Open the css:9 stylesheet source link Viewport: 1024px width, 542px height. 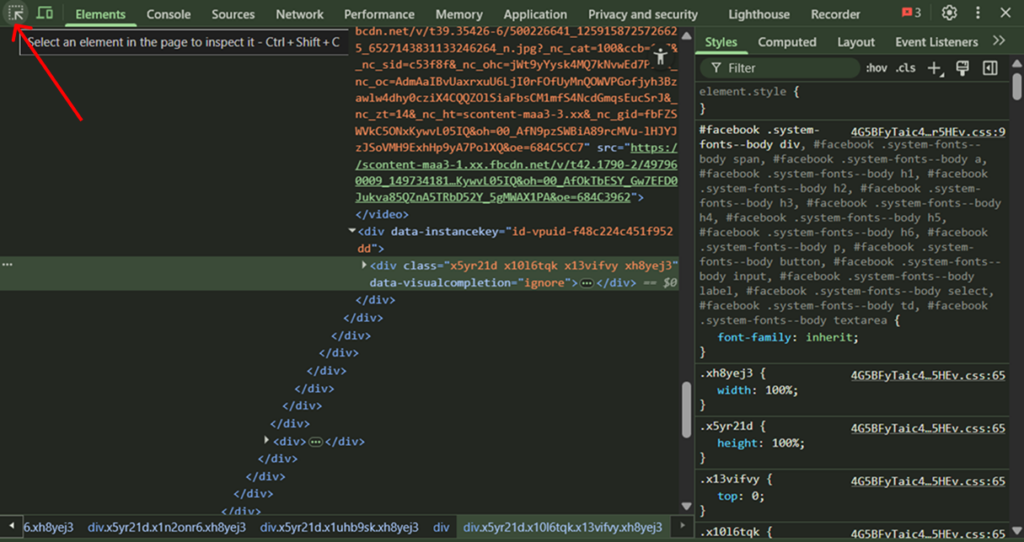[928, 132]
